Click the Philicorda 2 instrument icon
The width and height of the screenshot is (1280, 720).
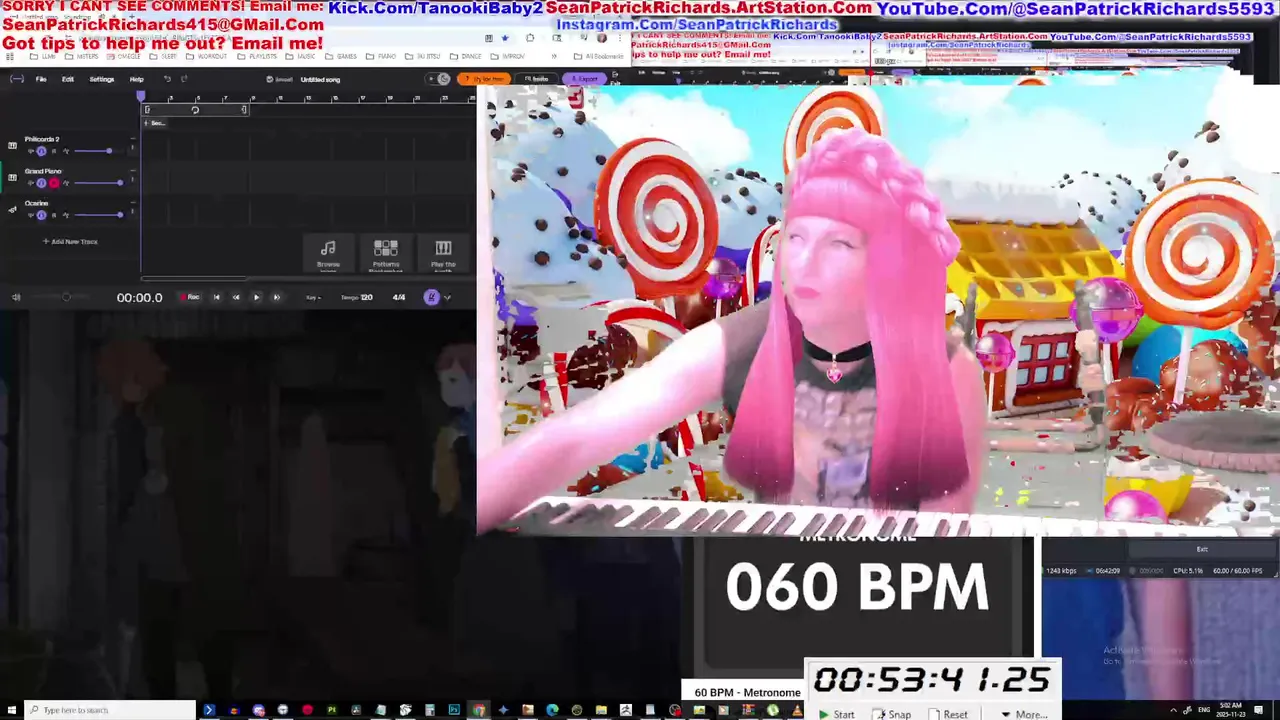12,146
